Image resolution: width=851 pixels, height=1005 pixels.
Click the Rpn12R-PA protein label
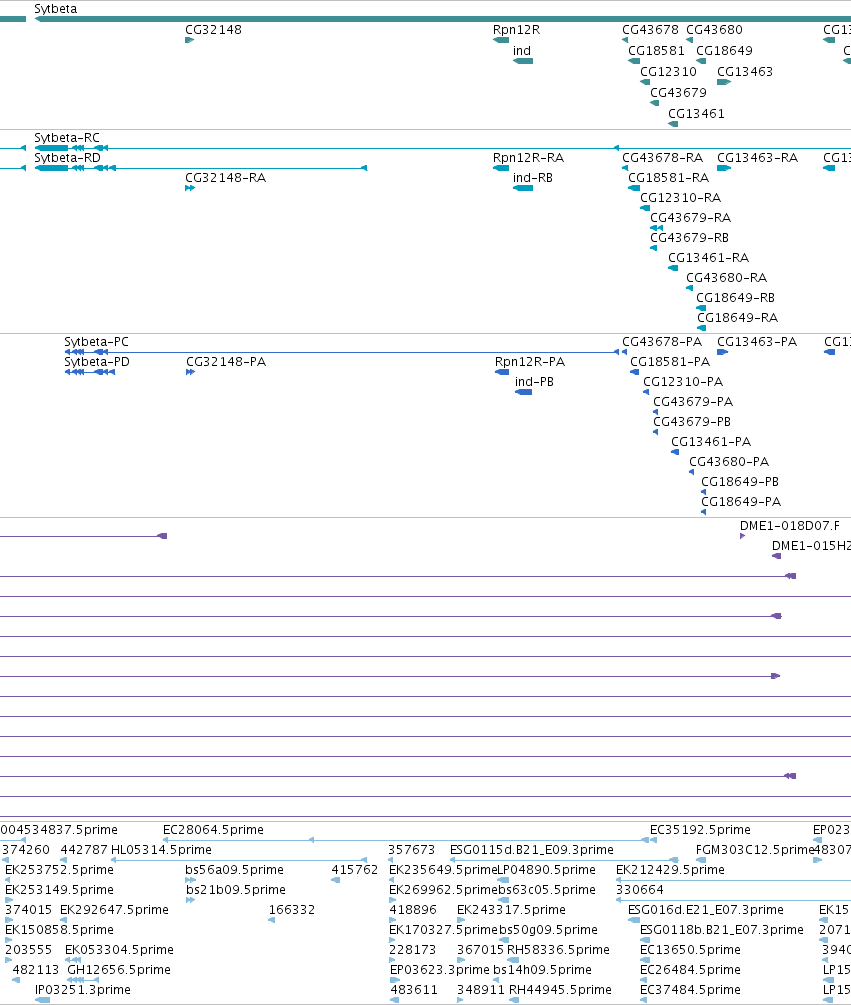530,361
